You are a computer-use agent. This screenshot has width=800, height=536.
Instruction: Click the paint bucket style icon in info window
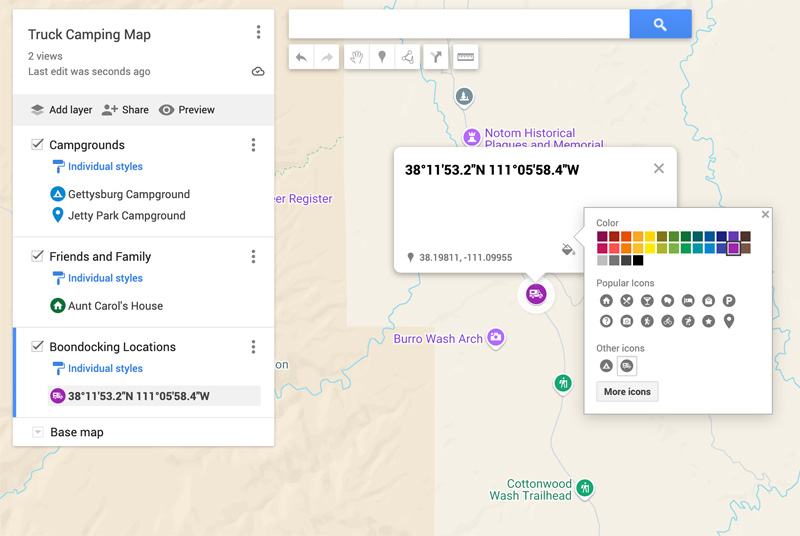pyautogui.click(x=568, y=249)
